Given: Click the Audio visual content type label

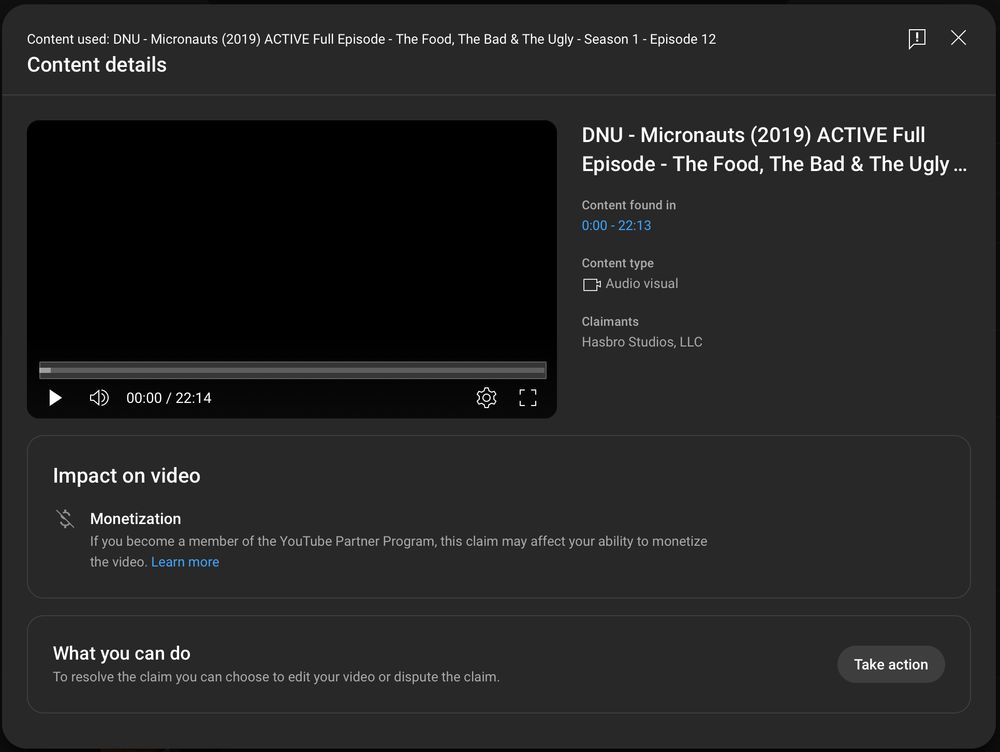Looking at the screenshot, I should (642, 284).
